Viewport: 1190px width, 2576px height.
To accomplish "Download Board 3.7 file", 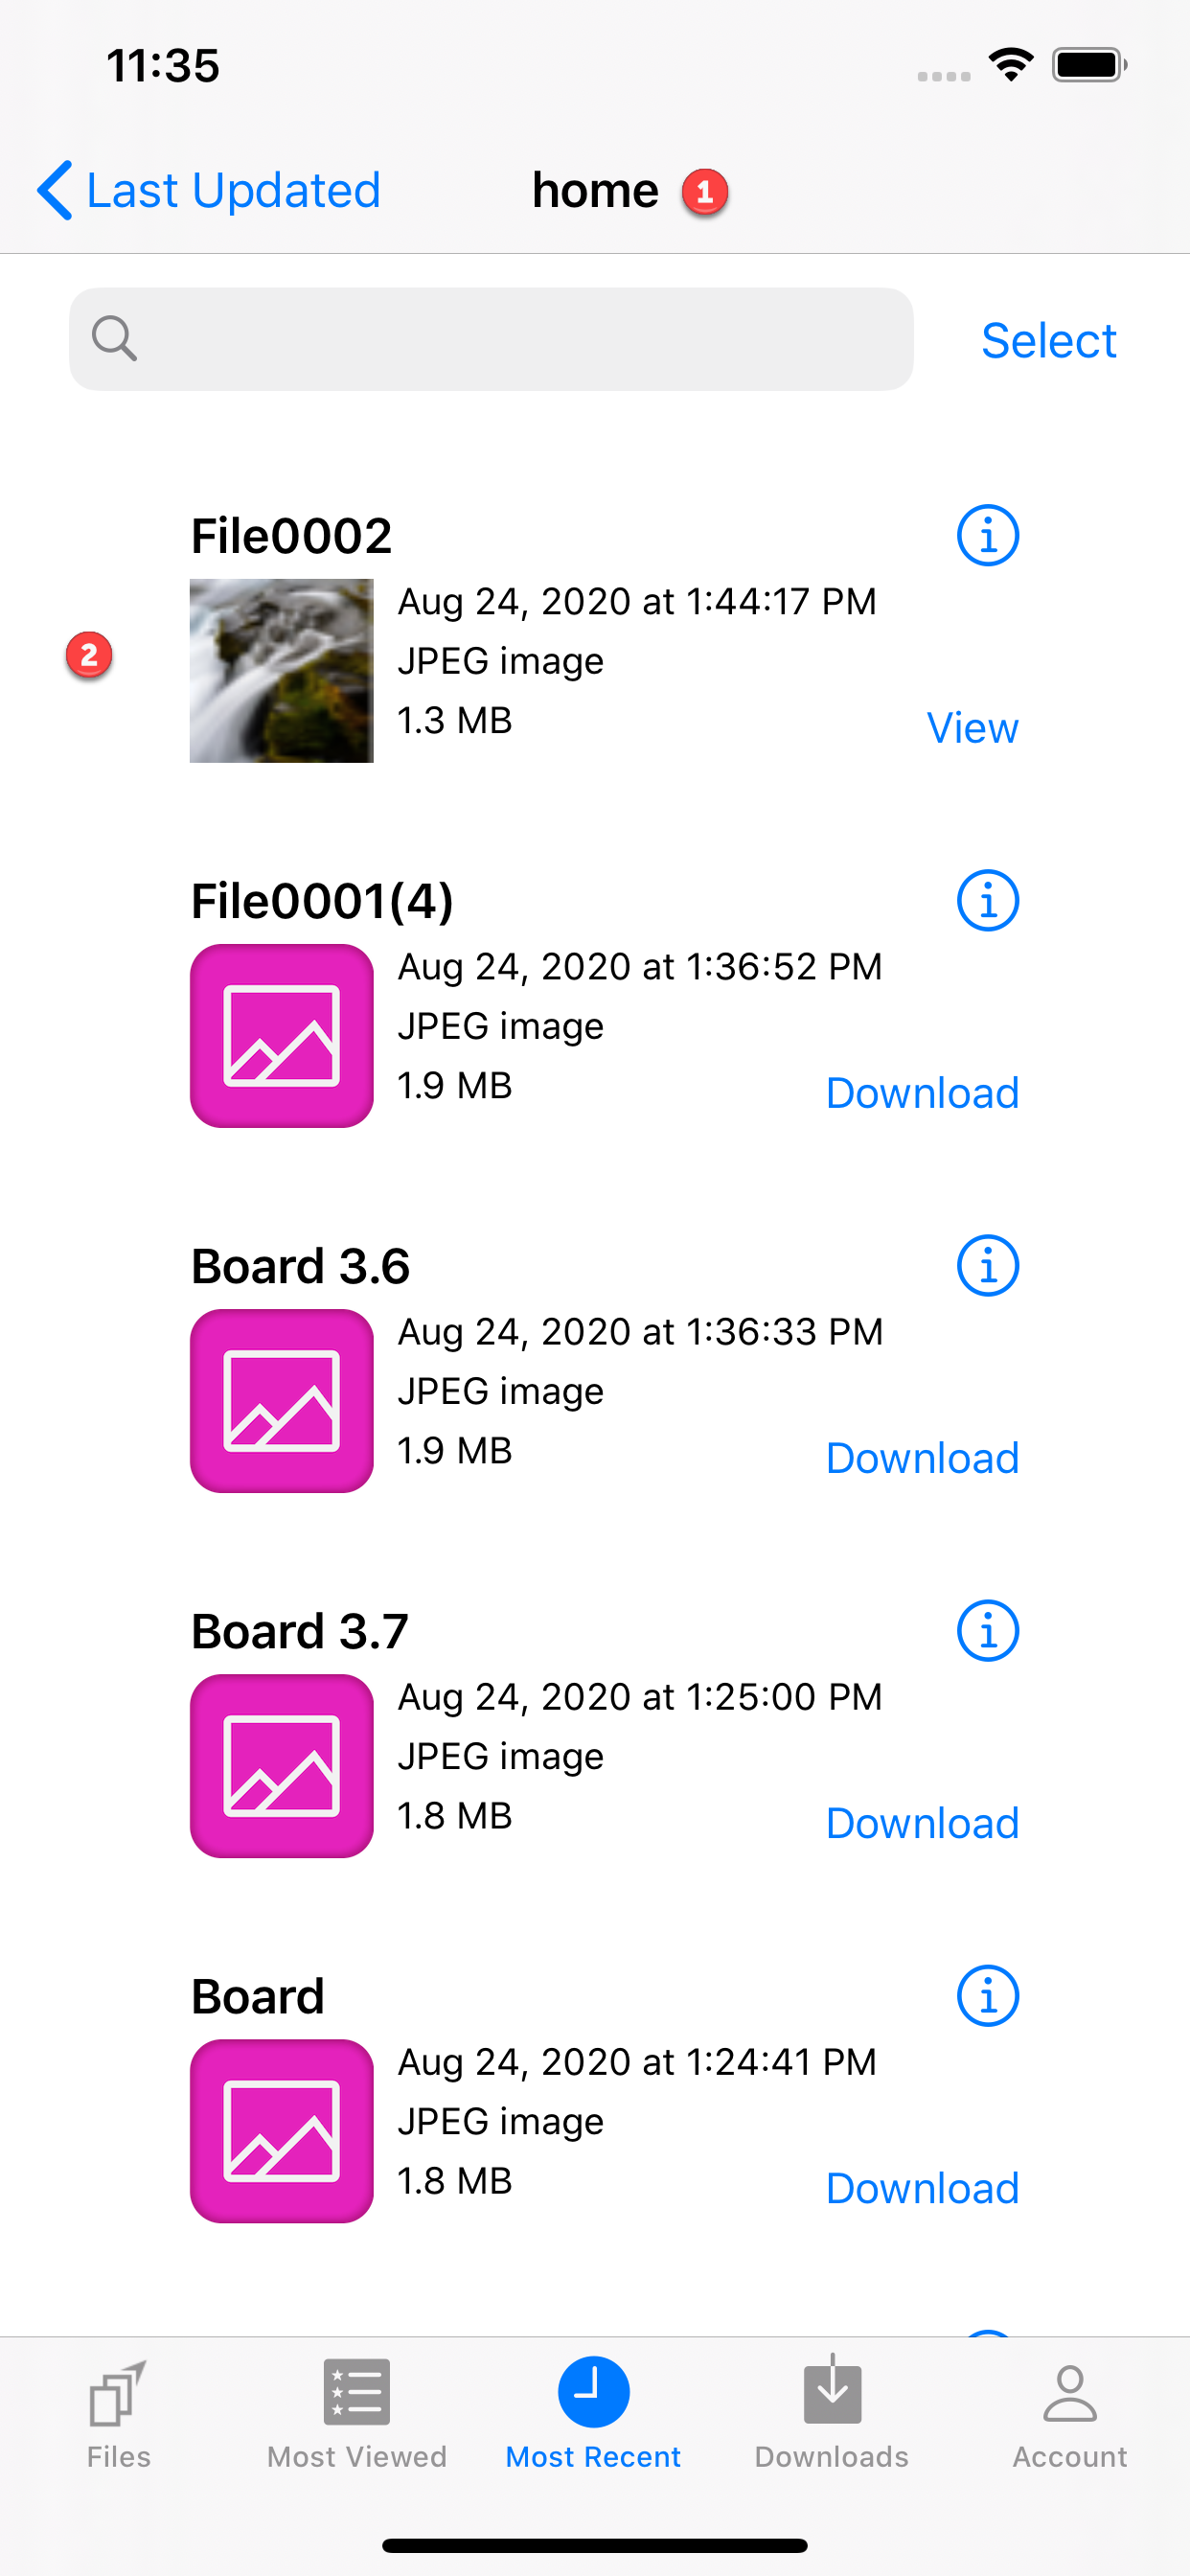I will (x=922, y=1823).
